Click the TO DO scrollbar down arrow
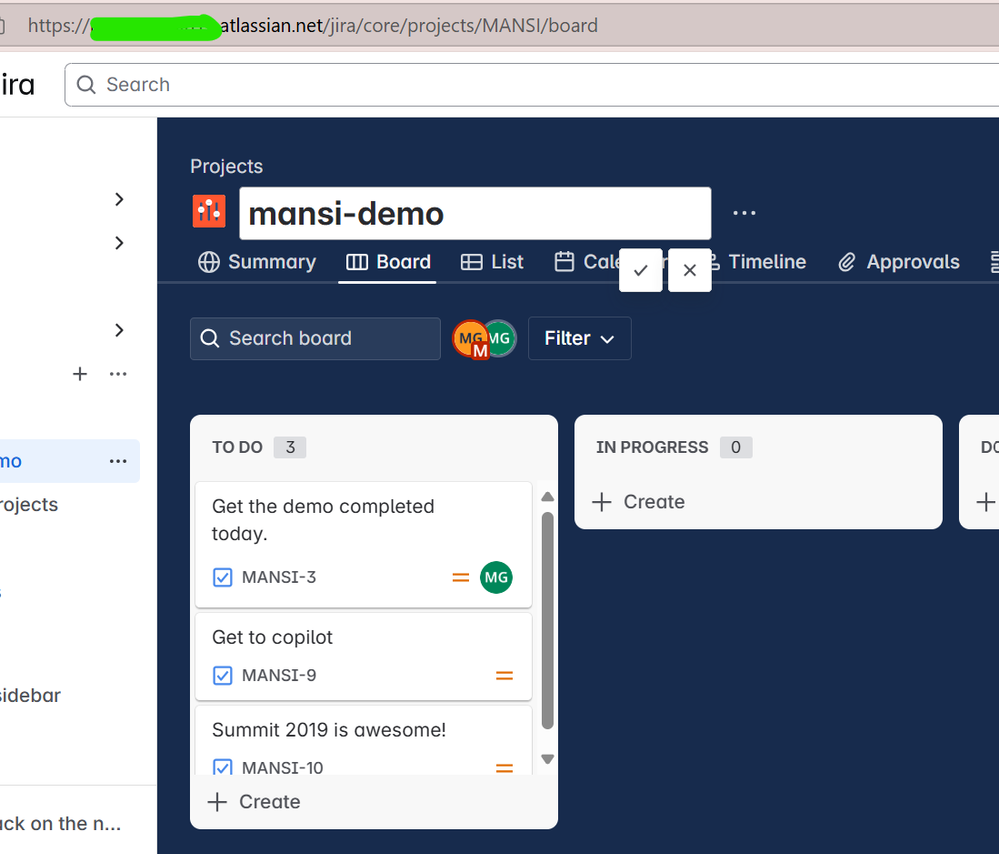The width and height of the screenshot is (999, 854). coord(547,759)
